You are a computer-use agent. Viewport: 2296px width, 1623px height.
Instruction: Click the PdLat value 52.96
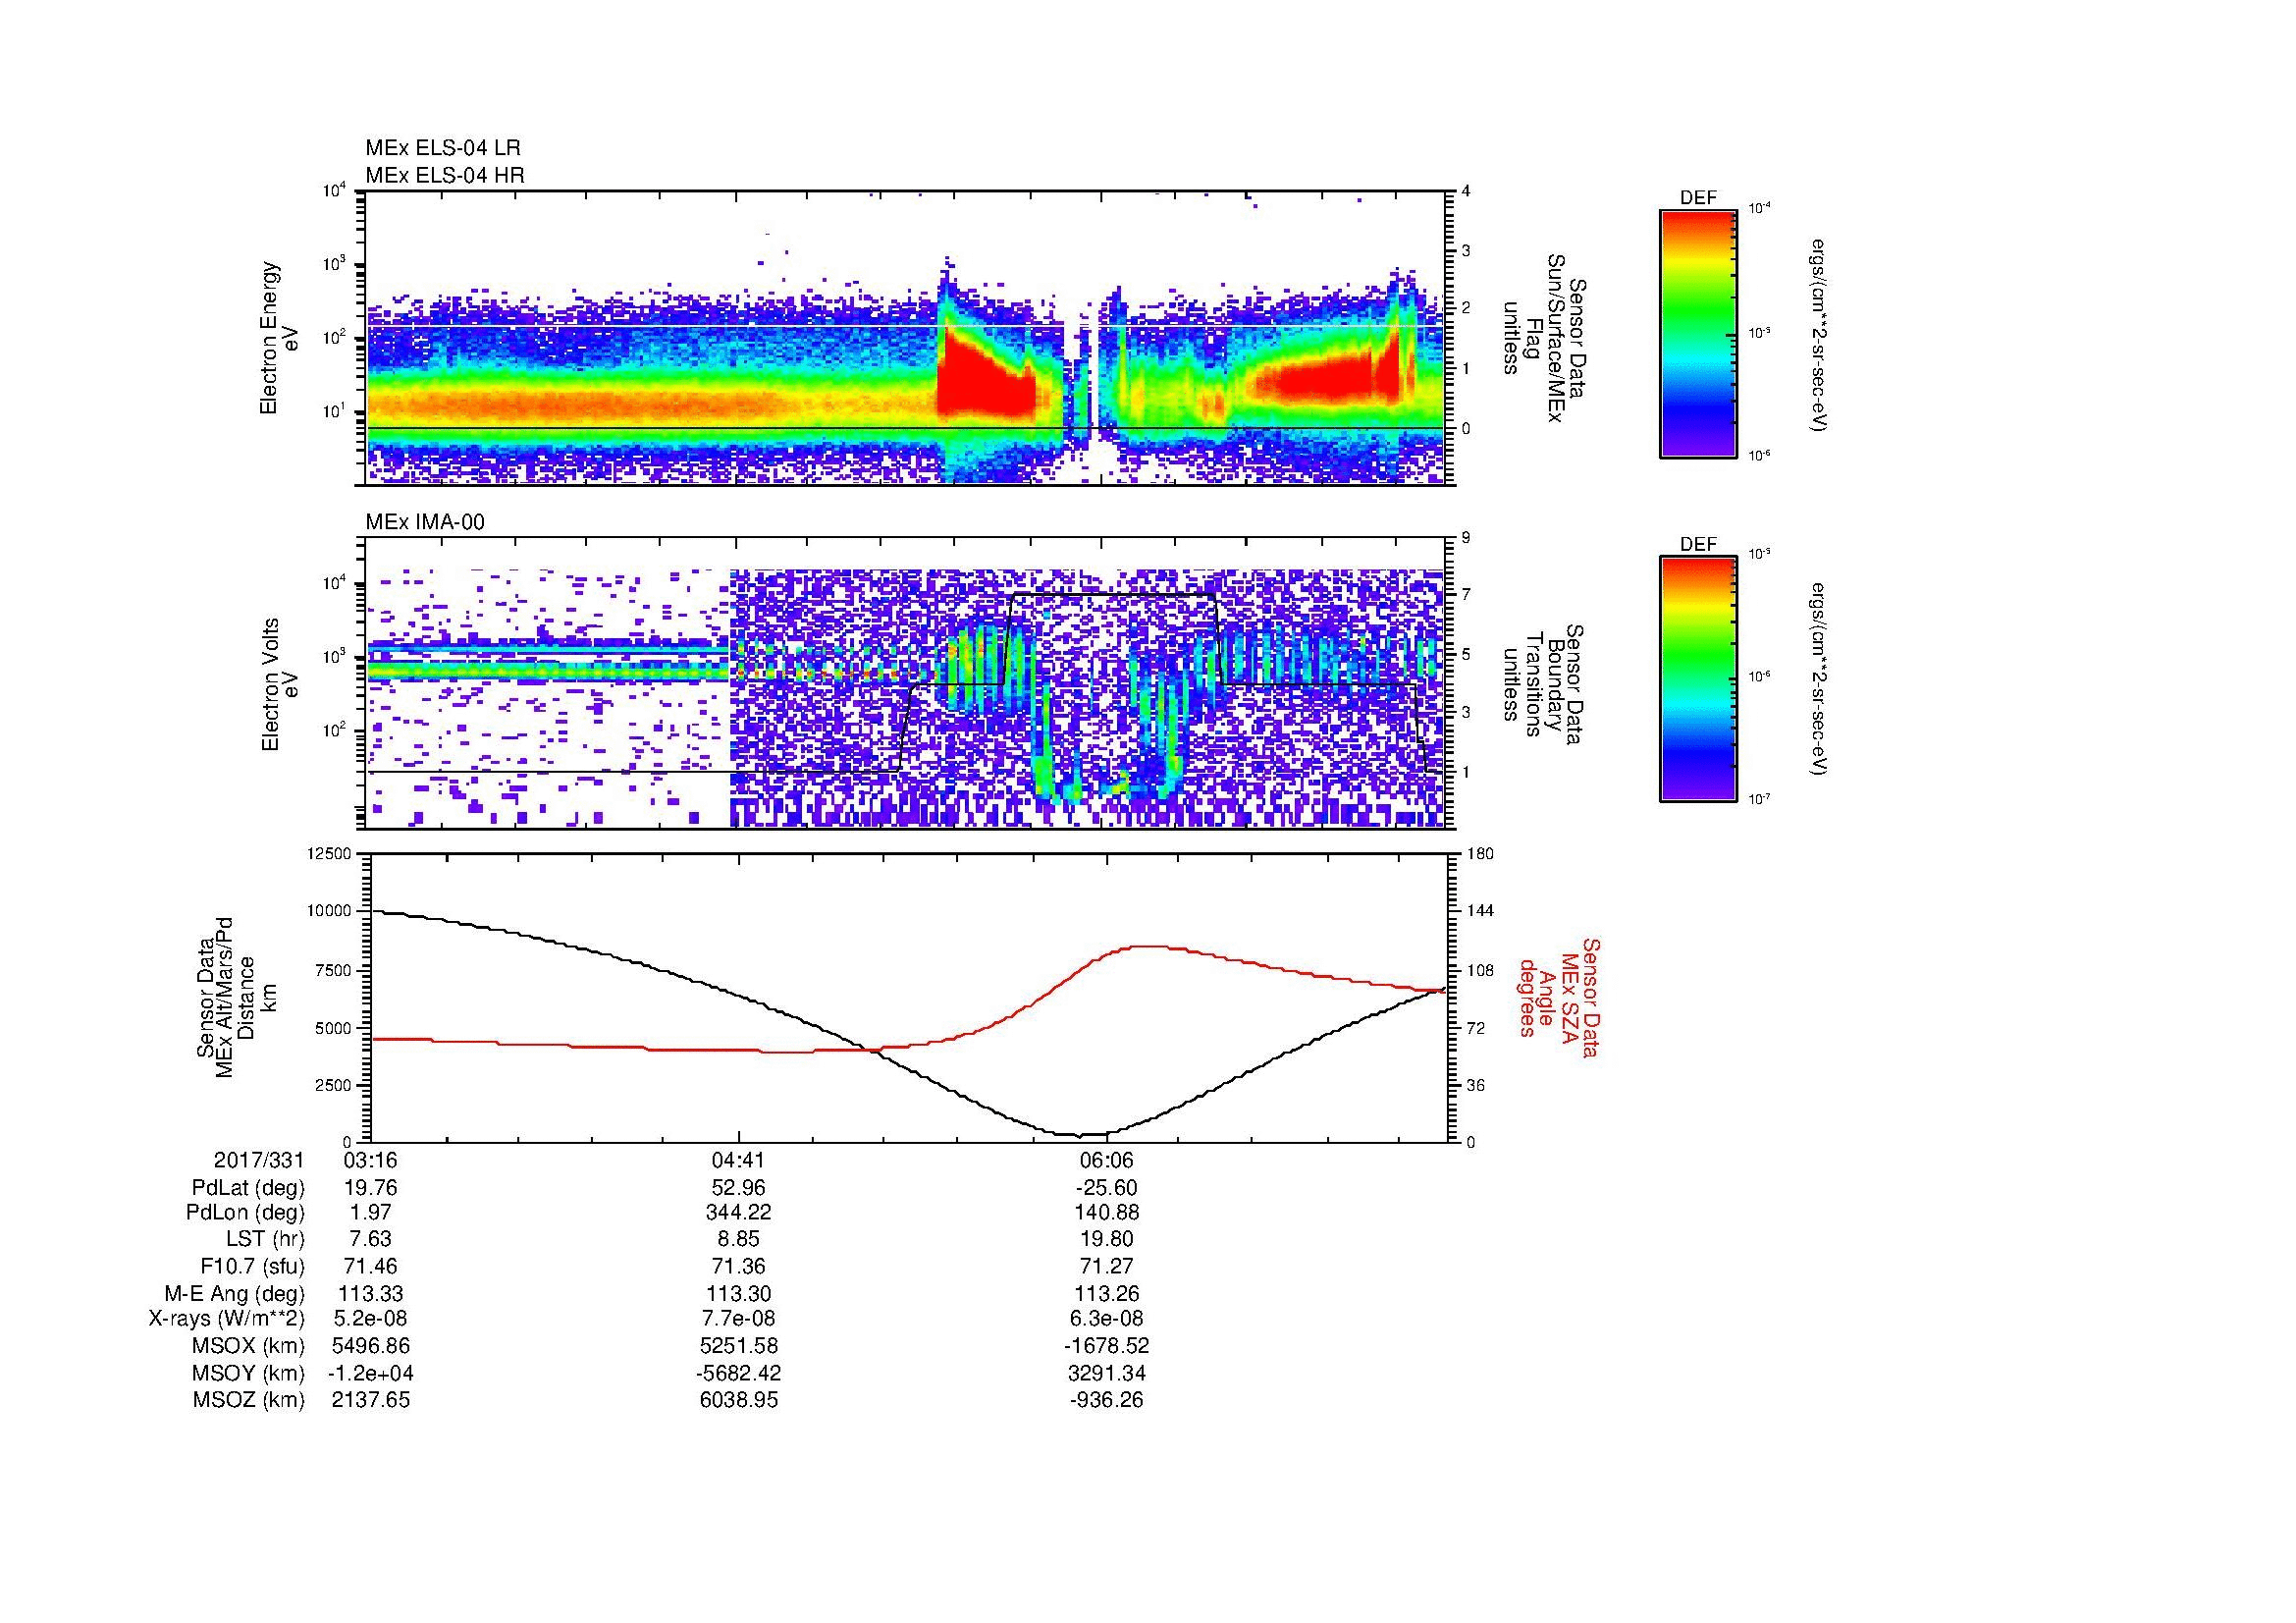pyautogui.click(x=739, y=1188)
